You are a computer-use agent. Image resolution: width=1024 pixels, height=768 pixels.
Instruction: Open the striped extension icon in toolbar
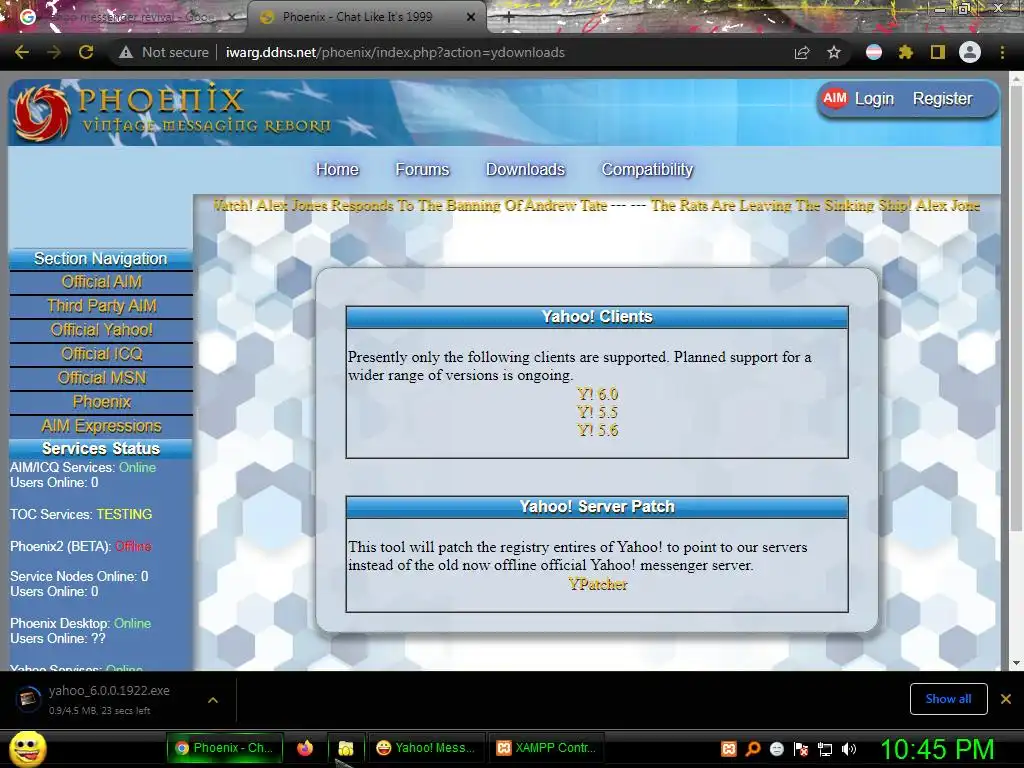[x=874, y=52]
